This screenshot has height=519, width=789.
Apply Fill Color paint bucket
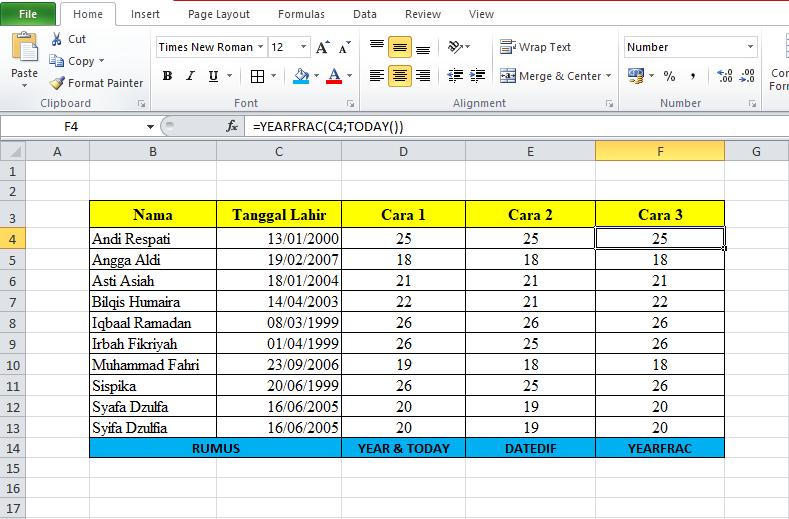(x=301, y=76)
